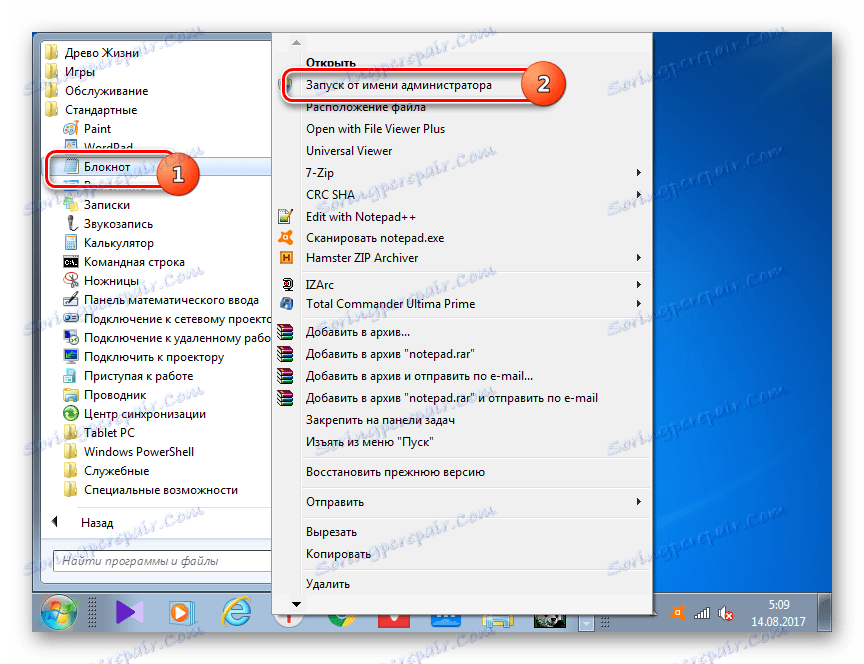Choose Удалить from the context menu
The height and width of the screenshot is (664, 864).
tap(328, 584)
